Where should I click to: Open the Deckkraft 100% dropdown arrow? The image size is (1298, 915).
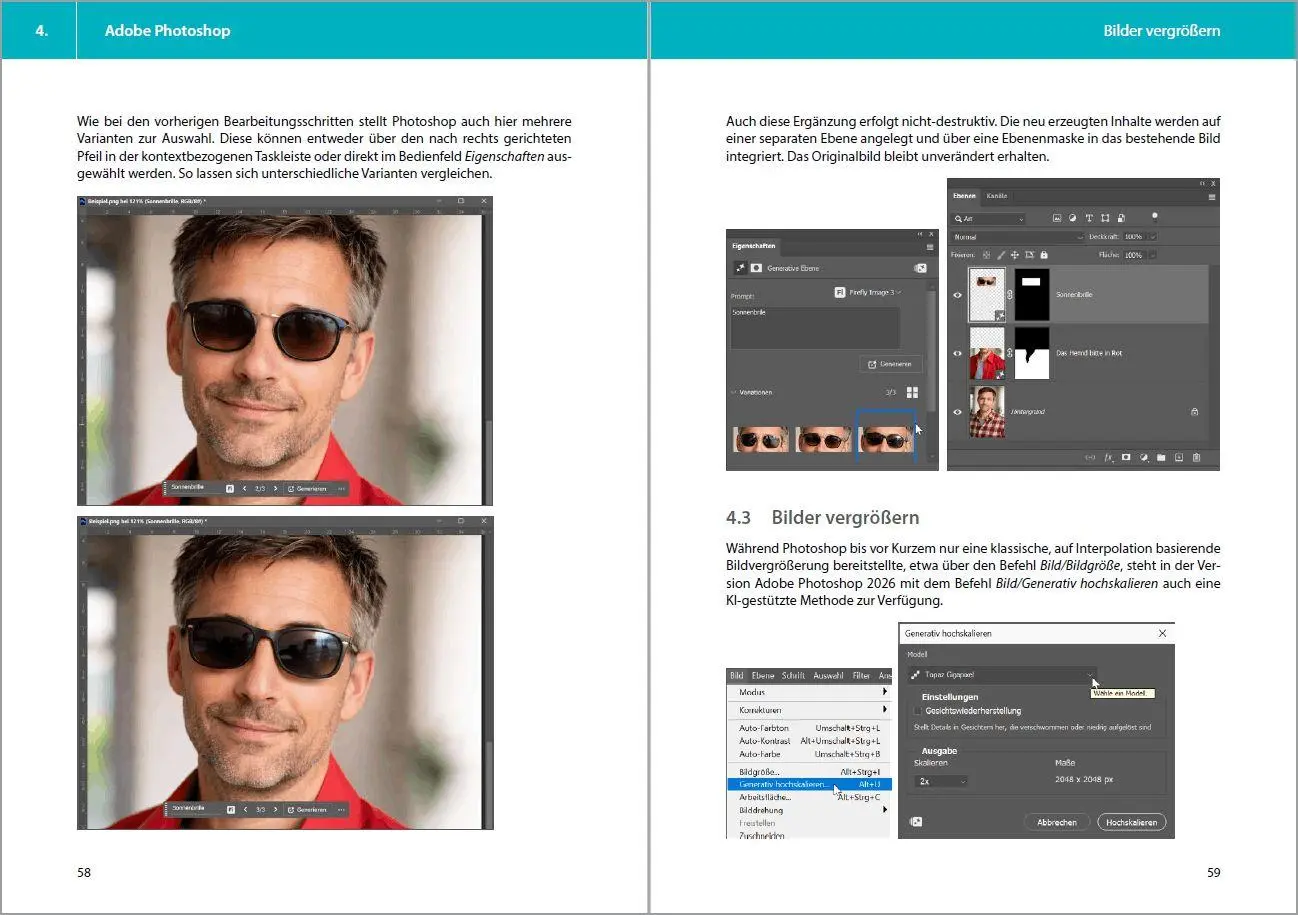coord(1153,236)
